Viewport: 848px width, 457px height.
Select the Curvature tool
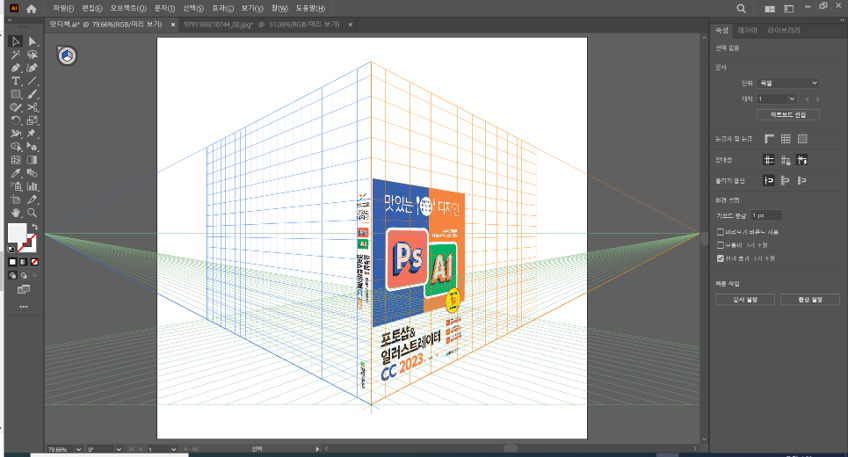coord(32,68)
